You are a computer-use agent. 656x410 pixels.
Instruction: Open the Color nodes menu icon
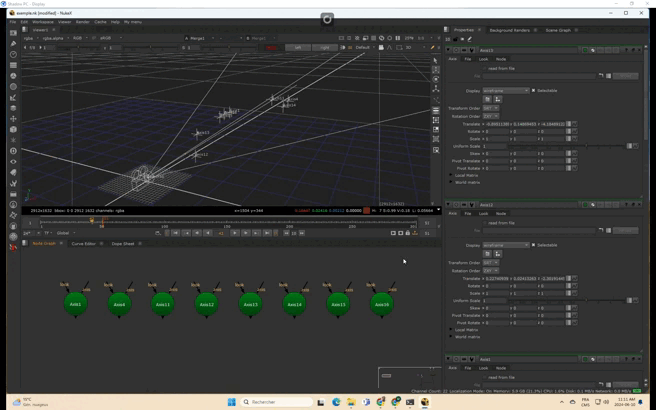(x=13, y=76)
